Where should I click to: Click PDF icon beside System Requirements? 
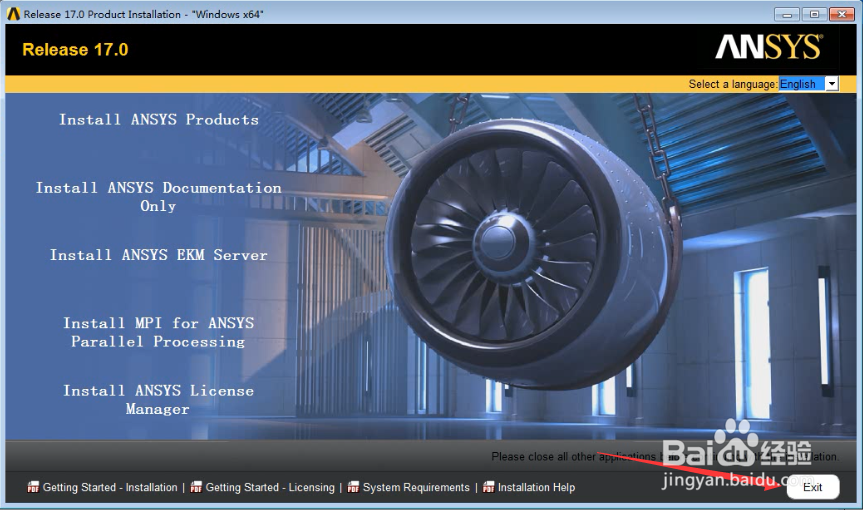click(353, 487)
